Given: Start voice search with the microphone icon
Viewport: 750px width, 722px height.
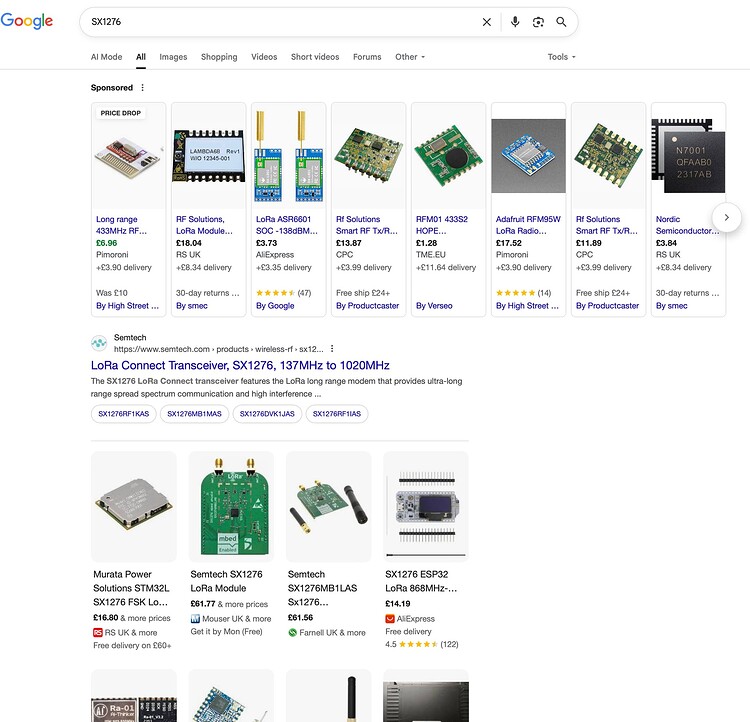Looking at the screenshot, I should click(515, 22).
